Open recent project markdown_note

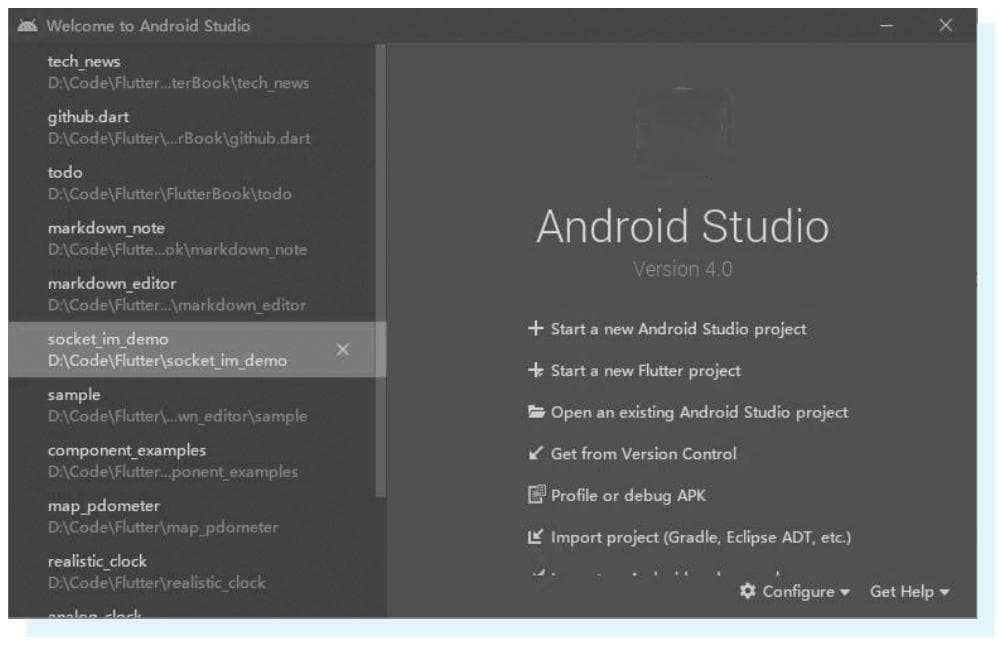pos(191,238)
